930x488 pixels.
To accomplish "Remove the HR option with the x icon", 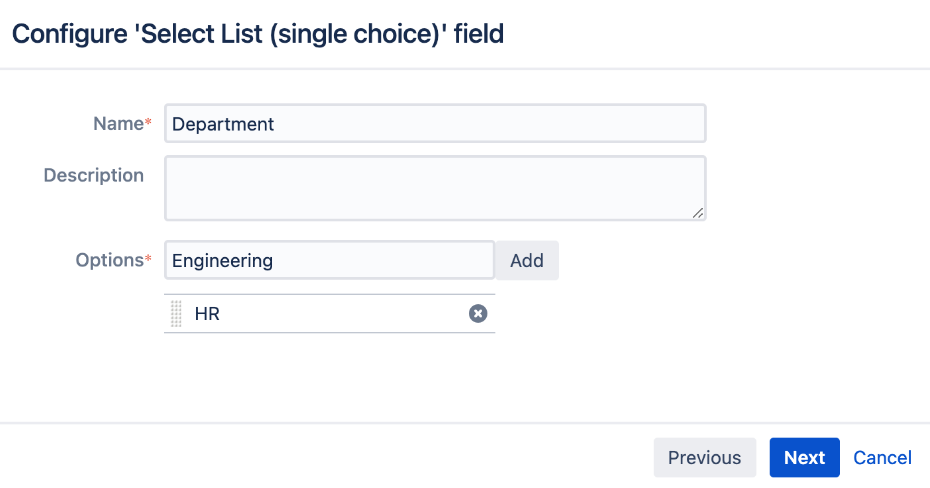I will click(x=478, y=313).
